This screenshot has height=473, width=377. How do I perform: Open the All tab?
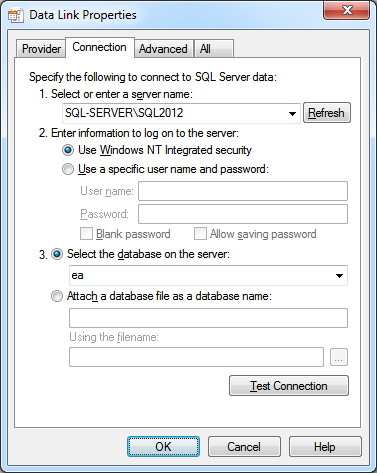click(x=214, y=49)
